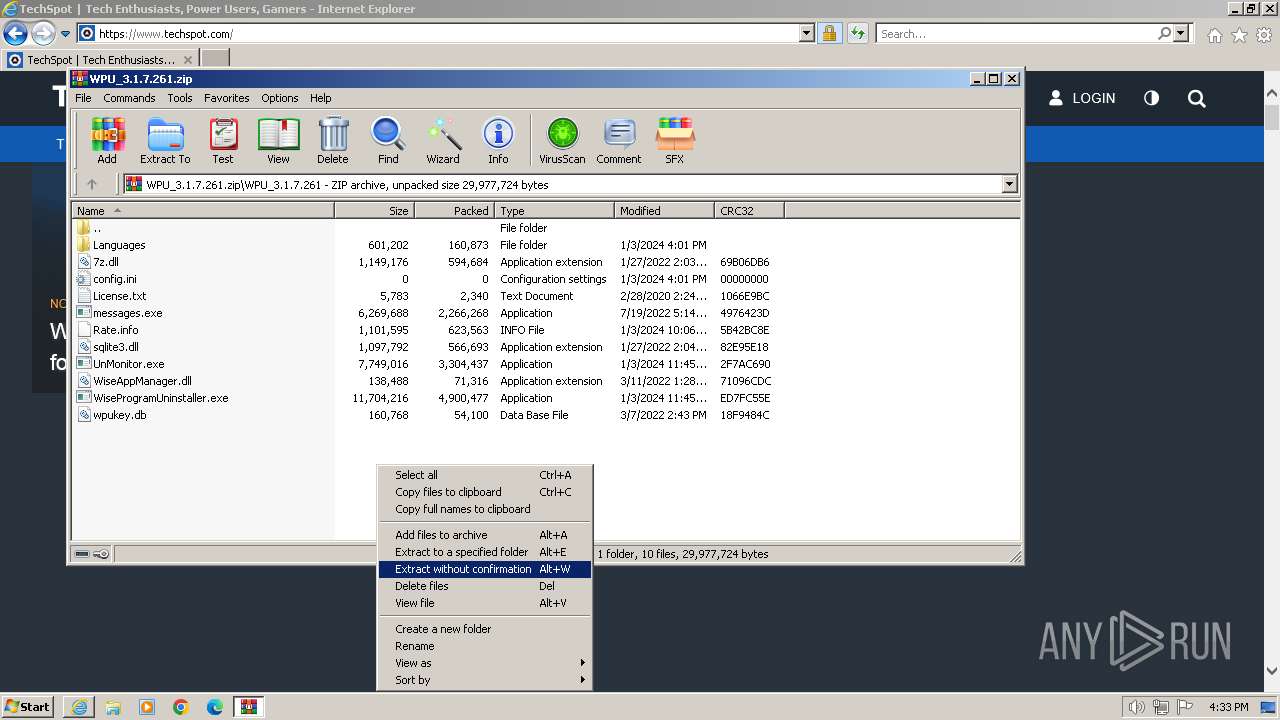Select the UnMonitor.exe file
This screenshot has width=1280, height=720.
128,364
